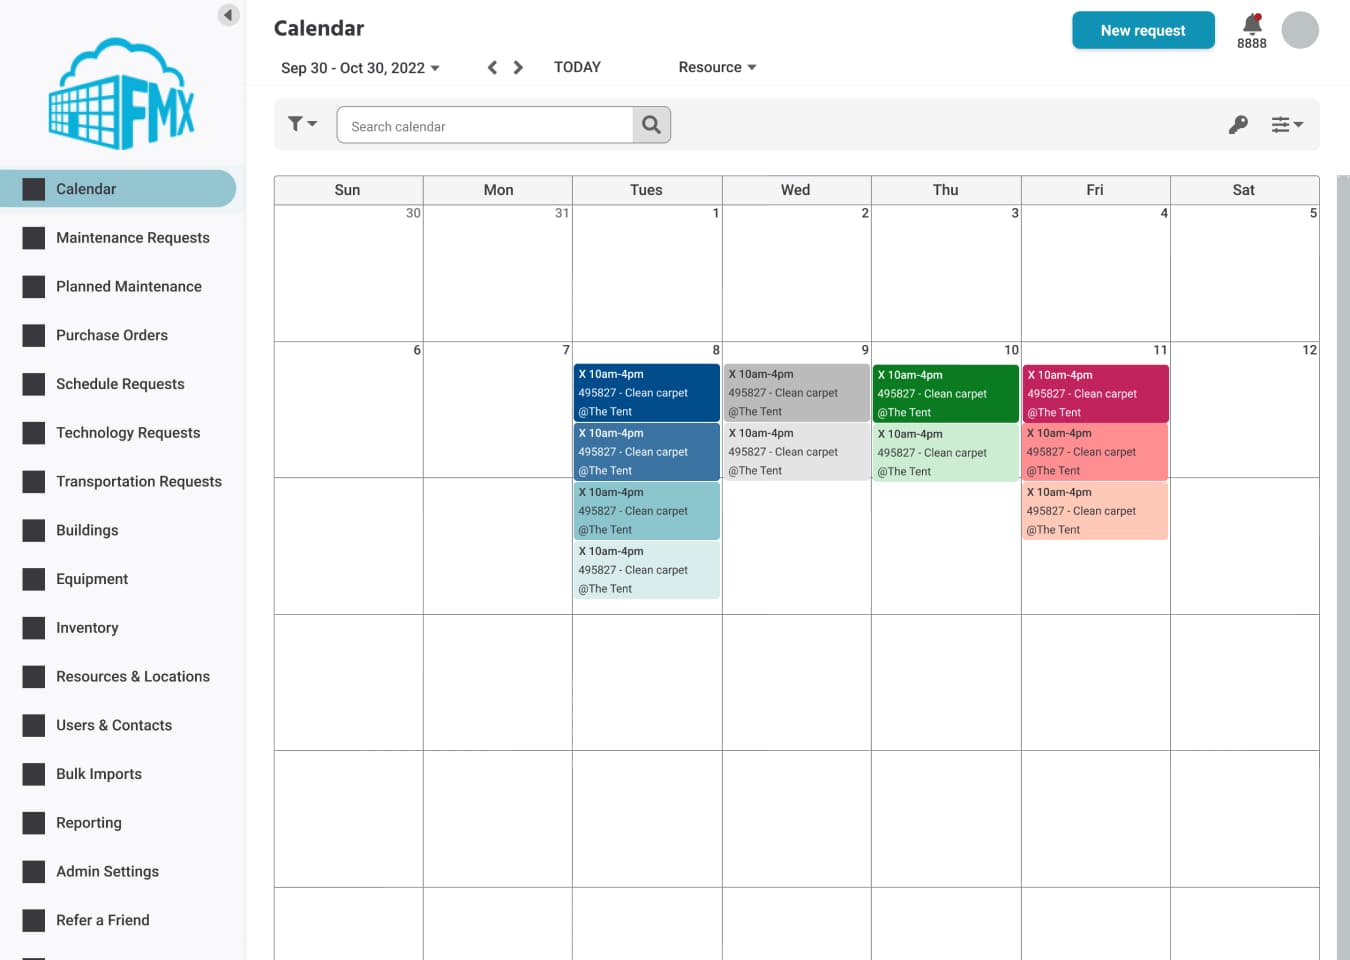The width and height of the screenshot is (1350, 960).
Task: Open the dark green Clean carpet event Thursday
Action: pos(945,393)
